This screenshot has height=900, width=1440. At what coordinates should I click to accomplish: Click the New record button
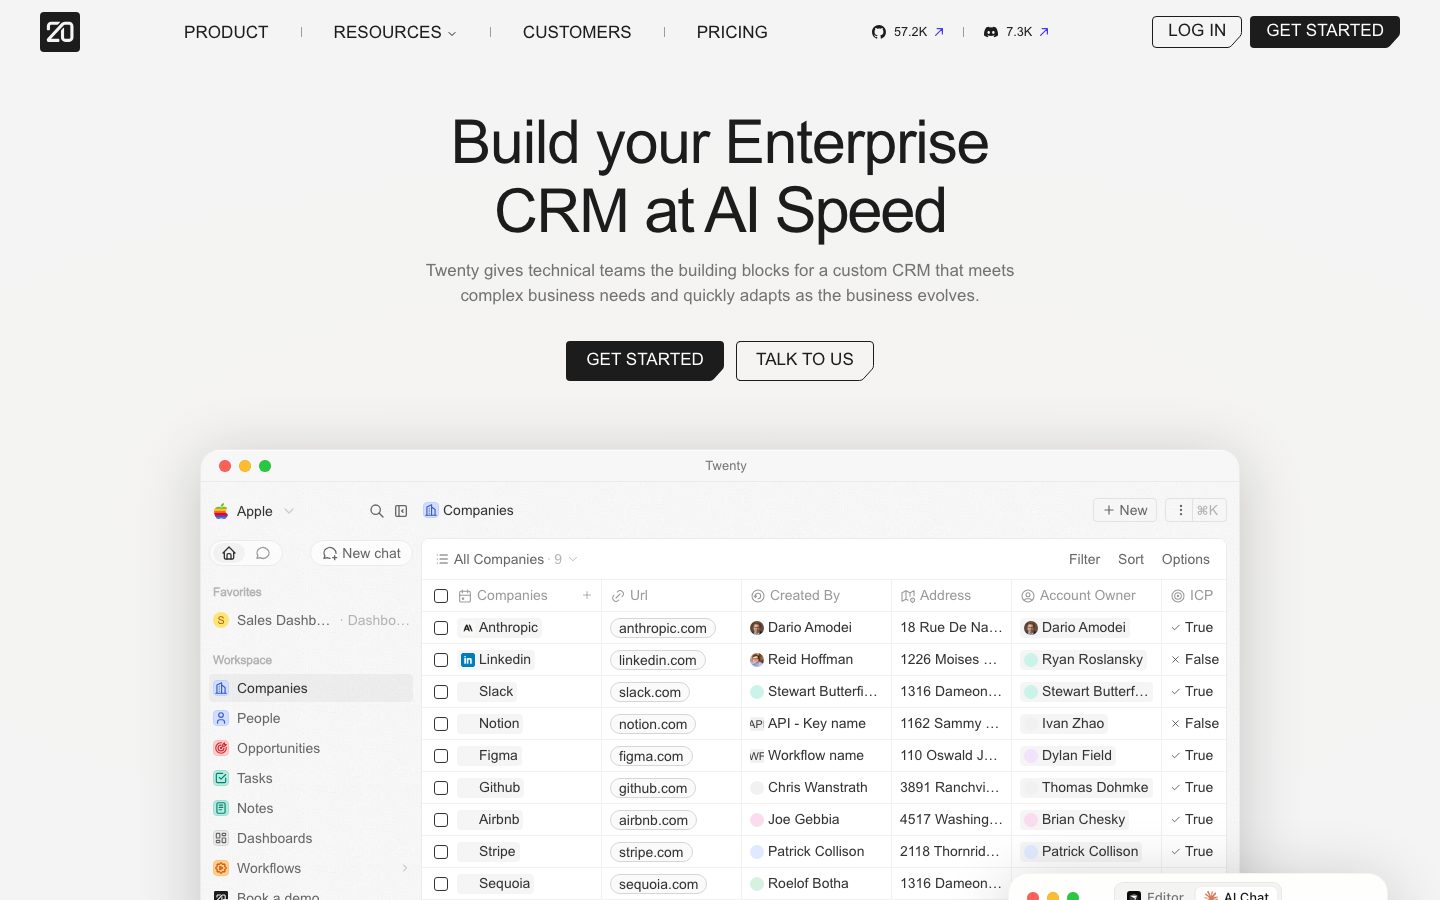(x=1125, y=510)
